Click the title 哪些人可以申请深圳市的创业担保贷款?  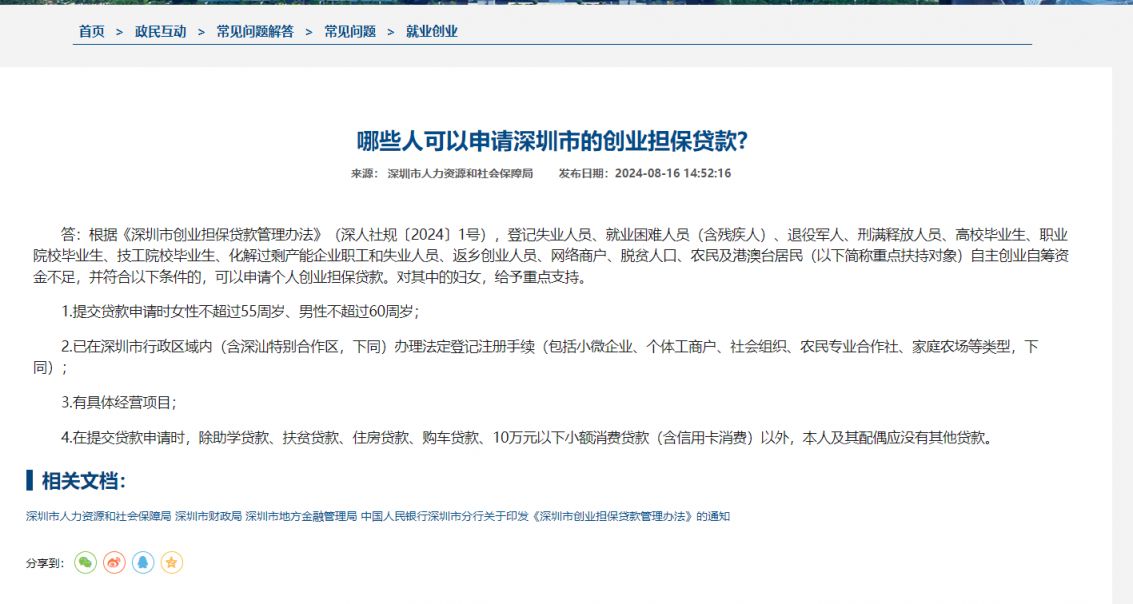[x=552, y=141]
